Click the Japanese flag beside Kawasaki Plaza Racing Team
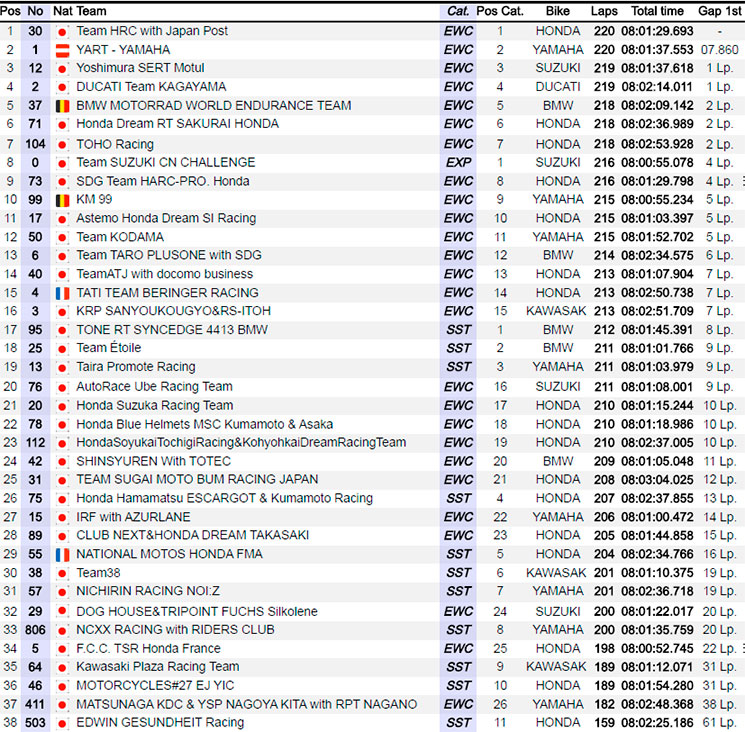Viewport: 745px width, 732px height. pyautogui.click(x=62, y=668)
